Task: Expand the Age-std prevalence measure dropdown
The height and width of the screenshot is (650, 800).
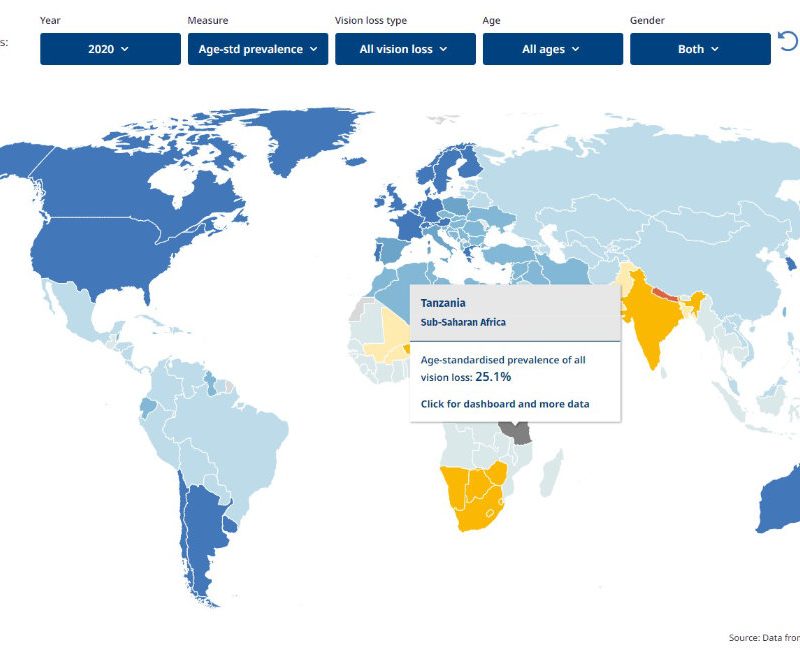Action: point(258,49)
